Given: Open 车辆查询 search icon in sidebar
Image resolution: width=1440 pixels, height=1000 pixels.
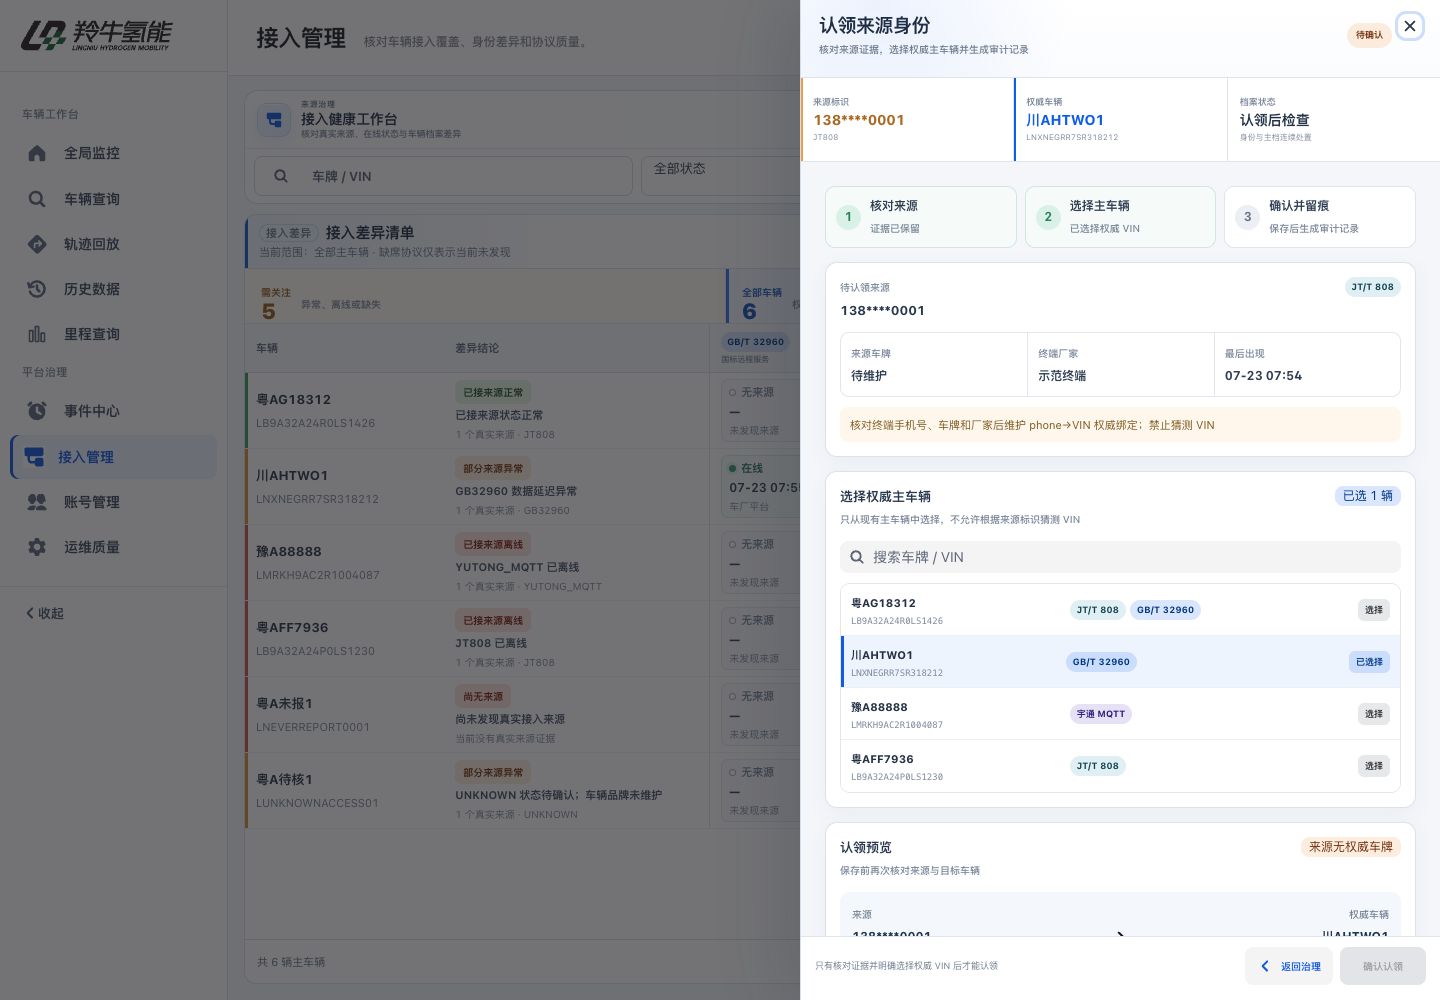Looking at the screenshot, I should coord(37,199).
